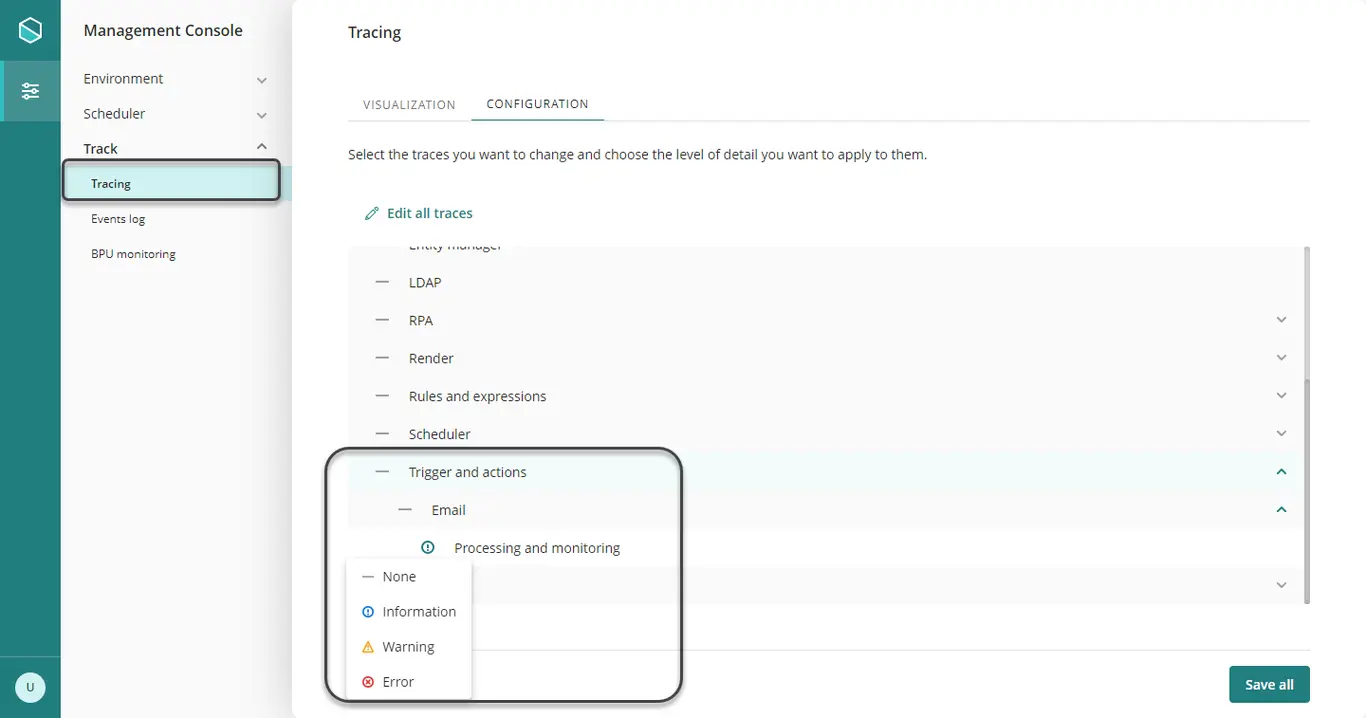Choose Information in the level menu
The width and height of the screenshot is (1366, 718).
[x=408, y=612]
